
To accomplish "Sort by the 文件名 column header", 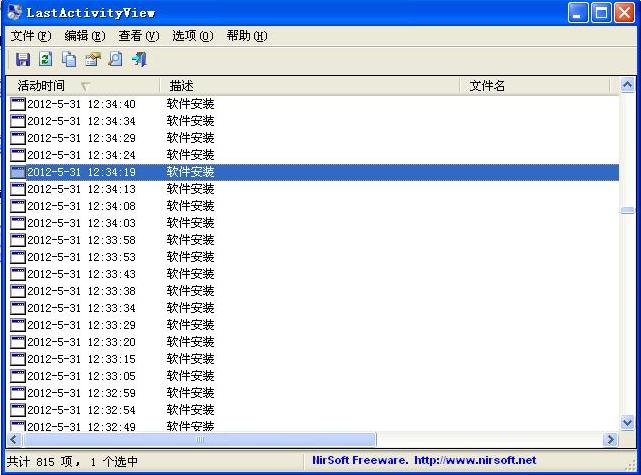I will (x=535, y=86).
